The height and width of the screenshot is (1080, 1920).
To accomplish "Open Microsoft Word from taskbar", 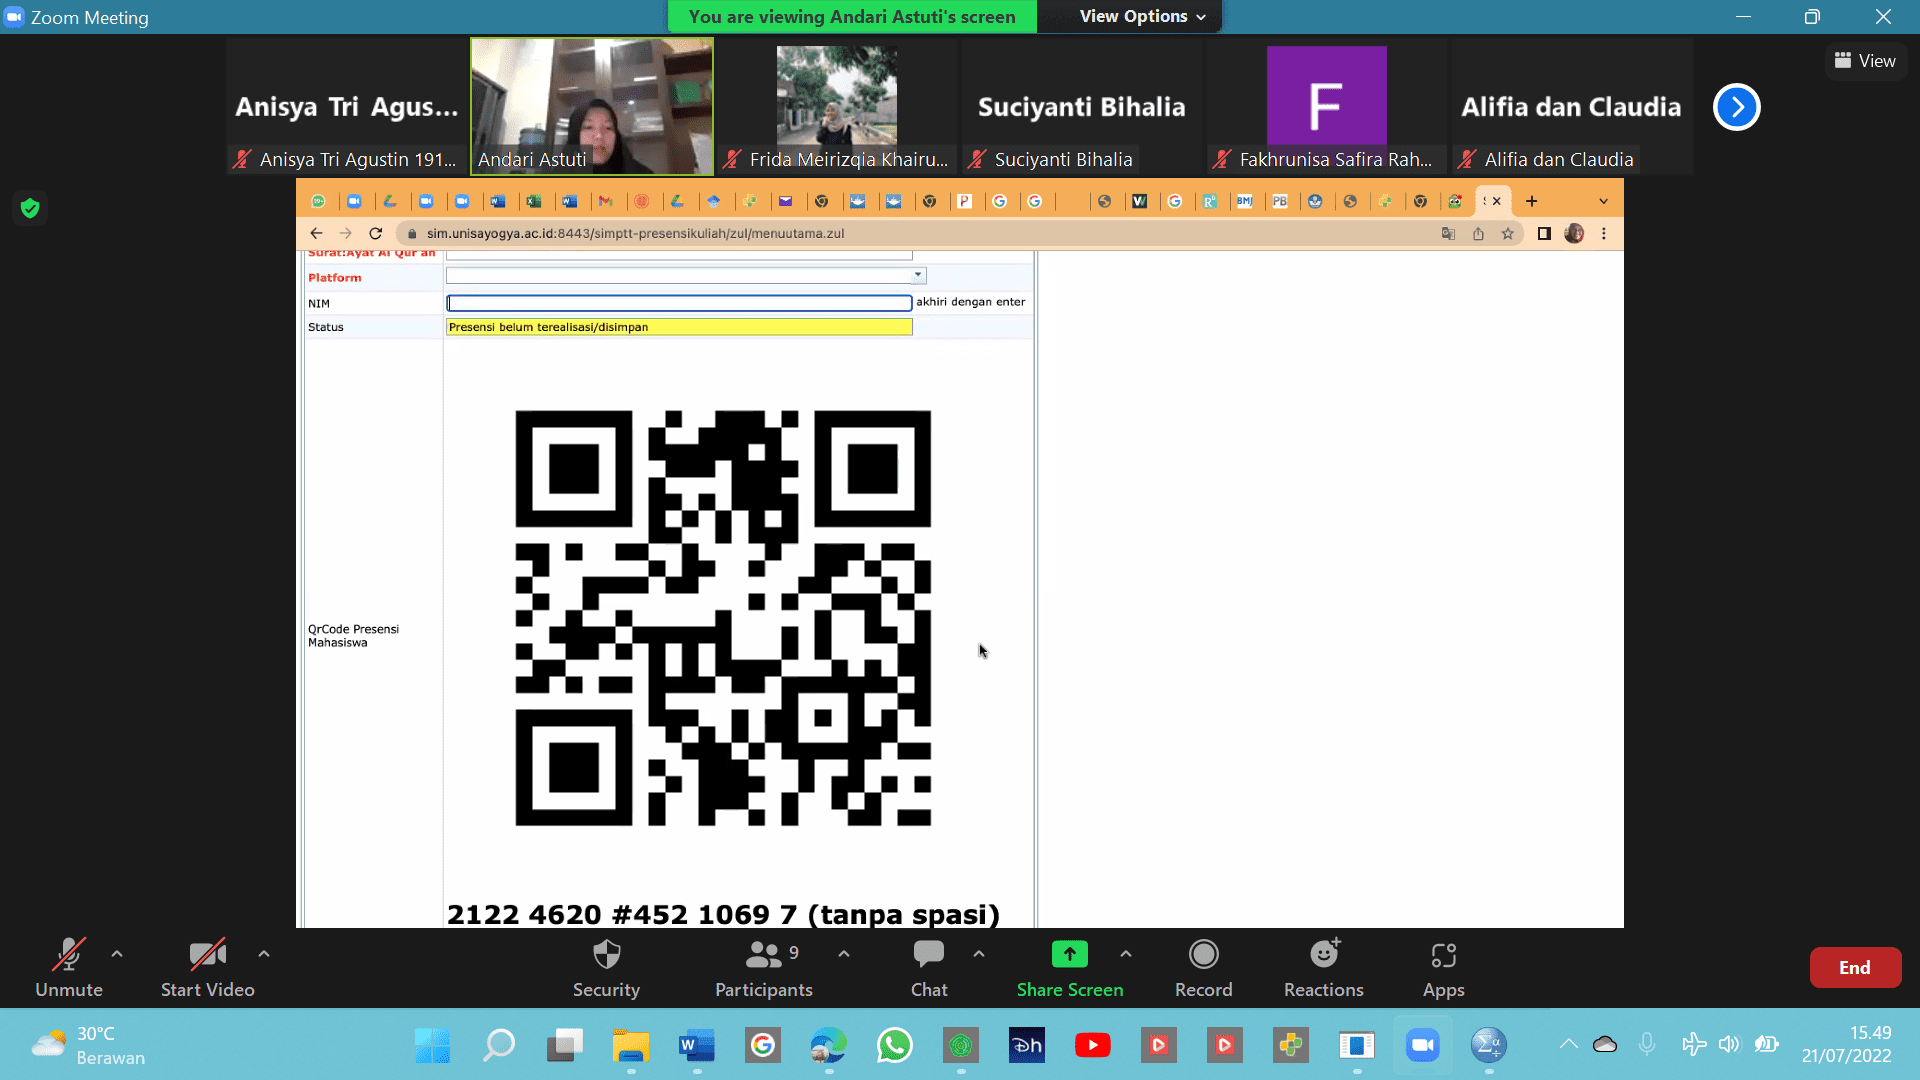I will 697,1046.
